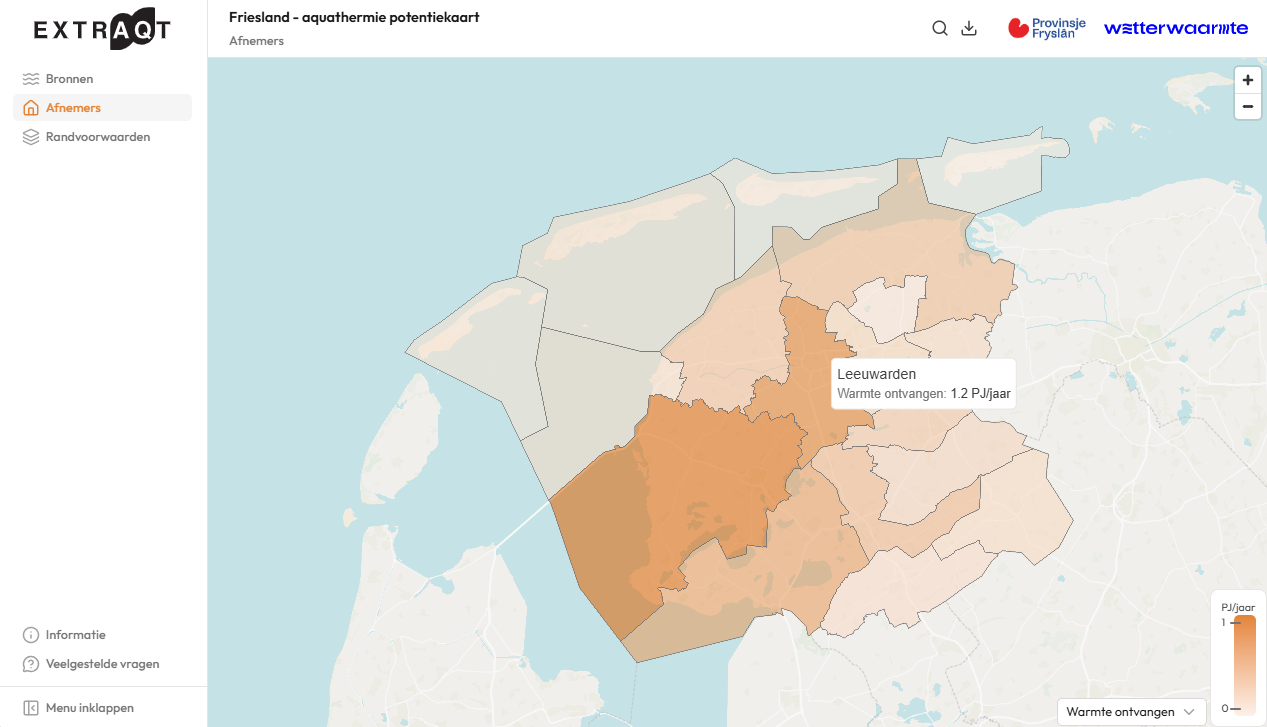Click the Veelgestelde vragen question icon

pyautogui.click(x=31, y=664)
